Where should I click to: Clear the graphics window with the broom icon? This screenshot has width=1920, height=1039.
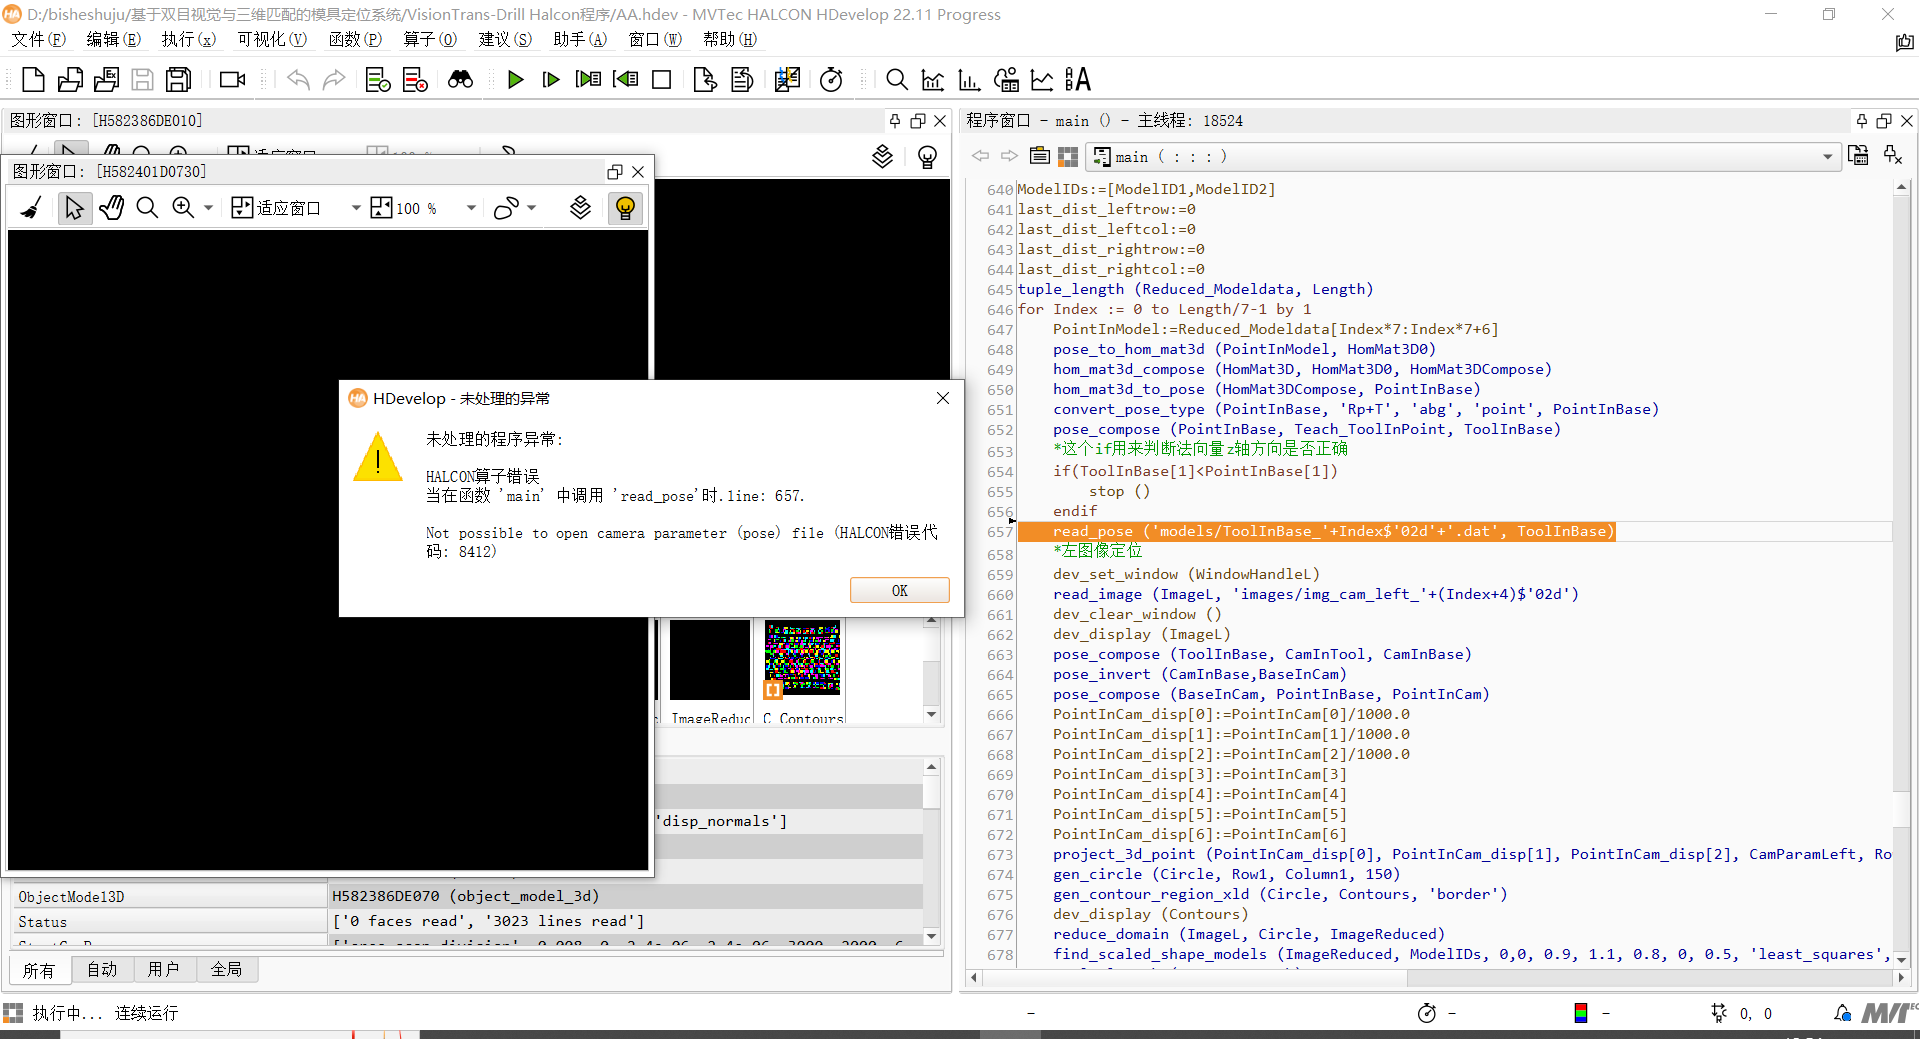click(32, 208)
